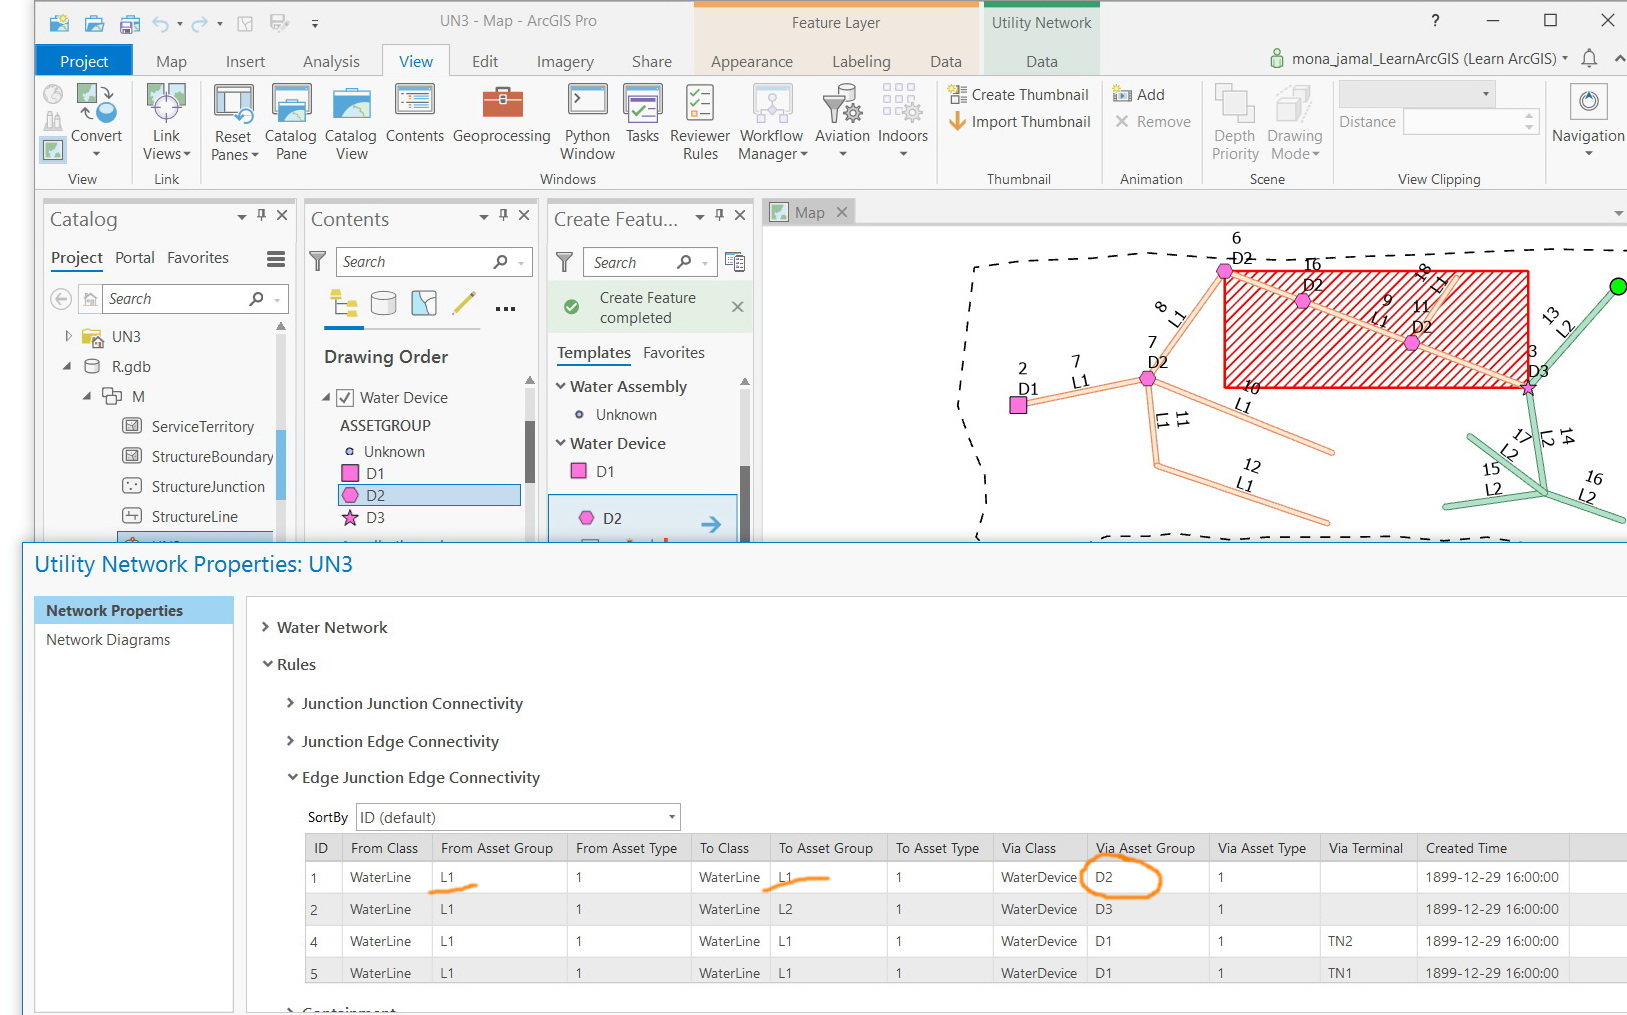Open Catalog View from the ribbon

(351, 122)
